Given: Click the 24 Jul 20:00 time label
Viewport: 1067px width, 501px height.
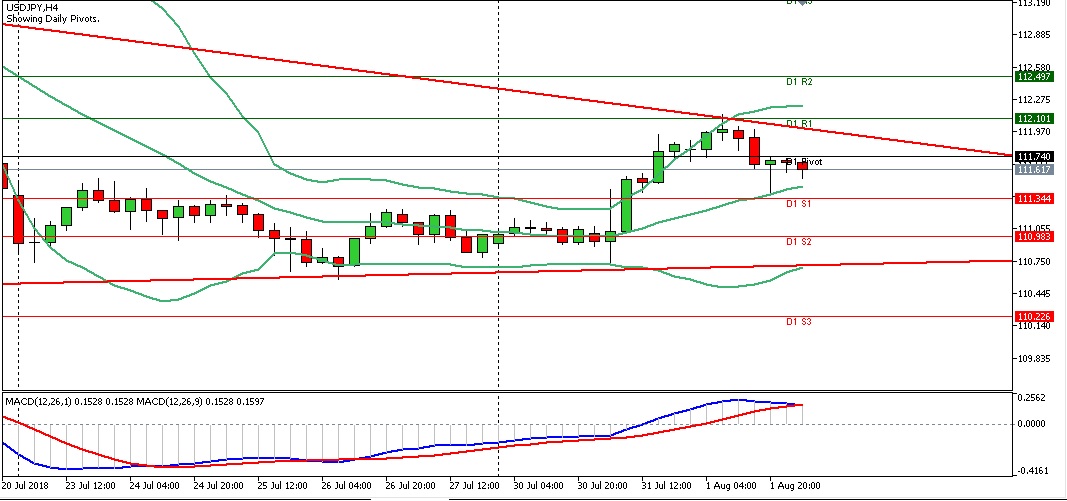Looking at the screenshot, I should (x=218, y=486).
